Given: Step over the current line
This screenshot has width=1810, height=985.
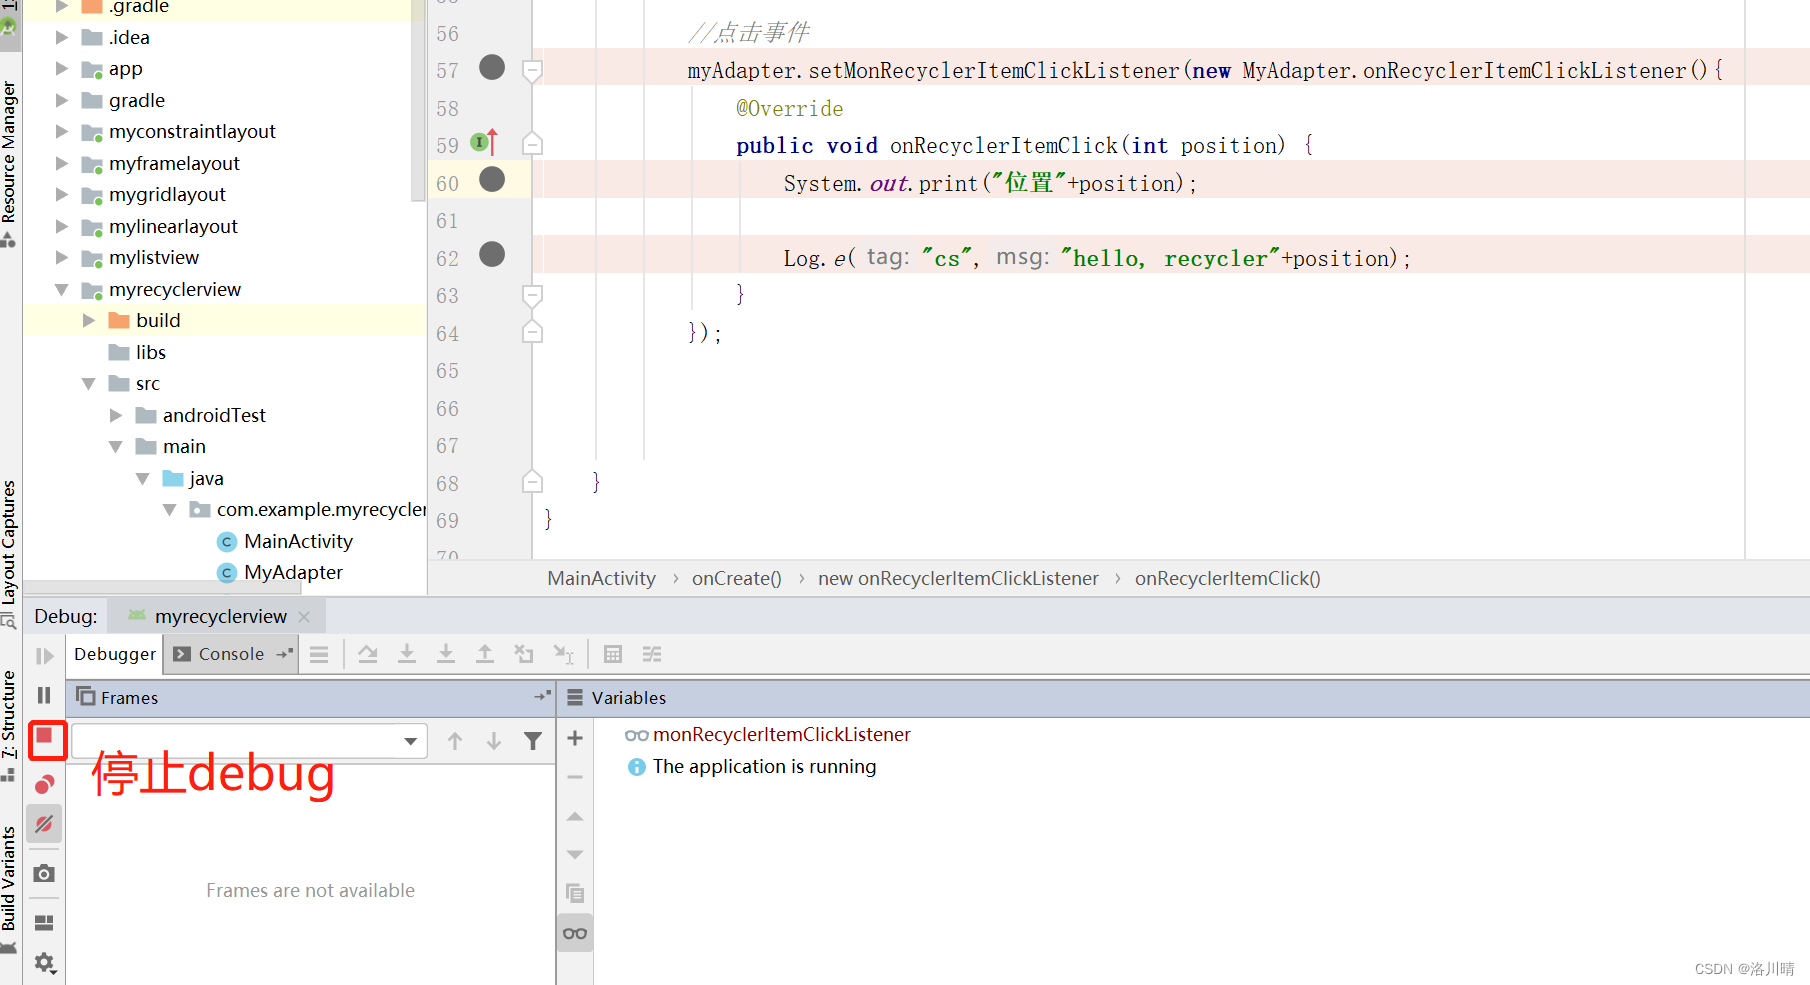Looking at the screenshot, I should coord(368,654).
